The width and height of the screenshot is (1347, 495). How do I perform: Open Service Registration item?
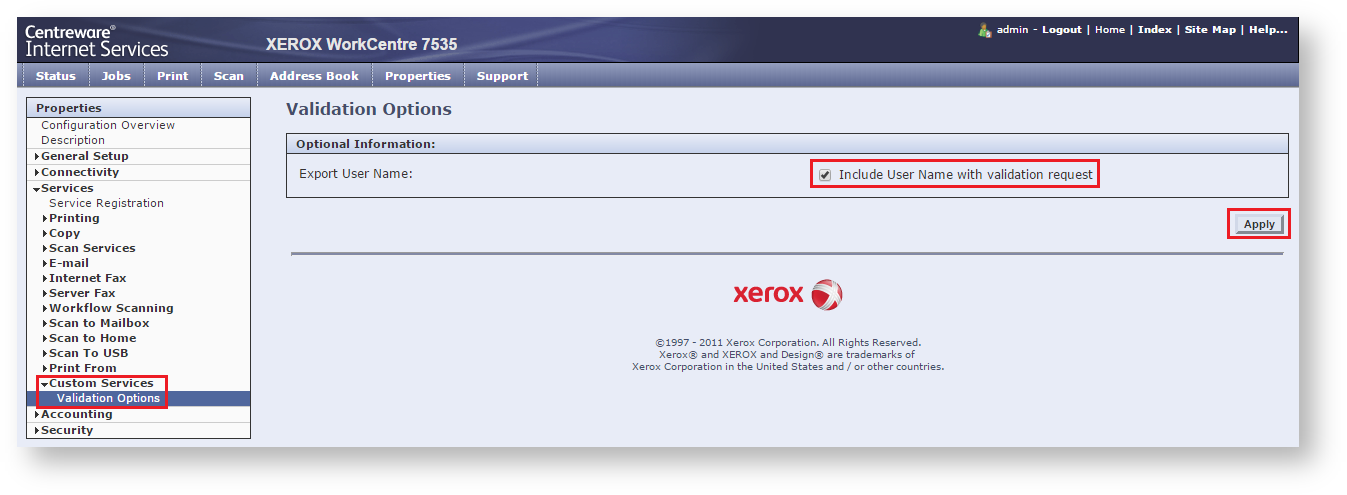[x=106, y=203]
